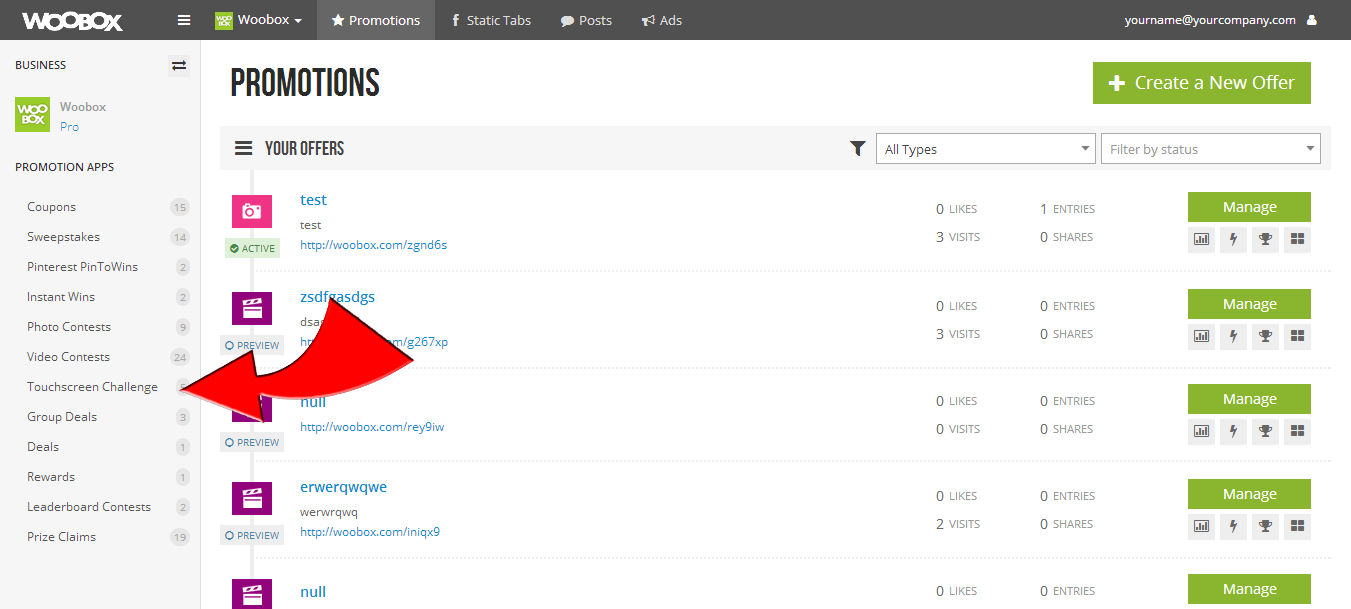
Task: Click Manage for the erwerqwqe offer
Action: coord(1249,494)
